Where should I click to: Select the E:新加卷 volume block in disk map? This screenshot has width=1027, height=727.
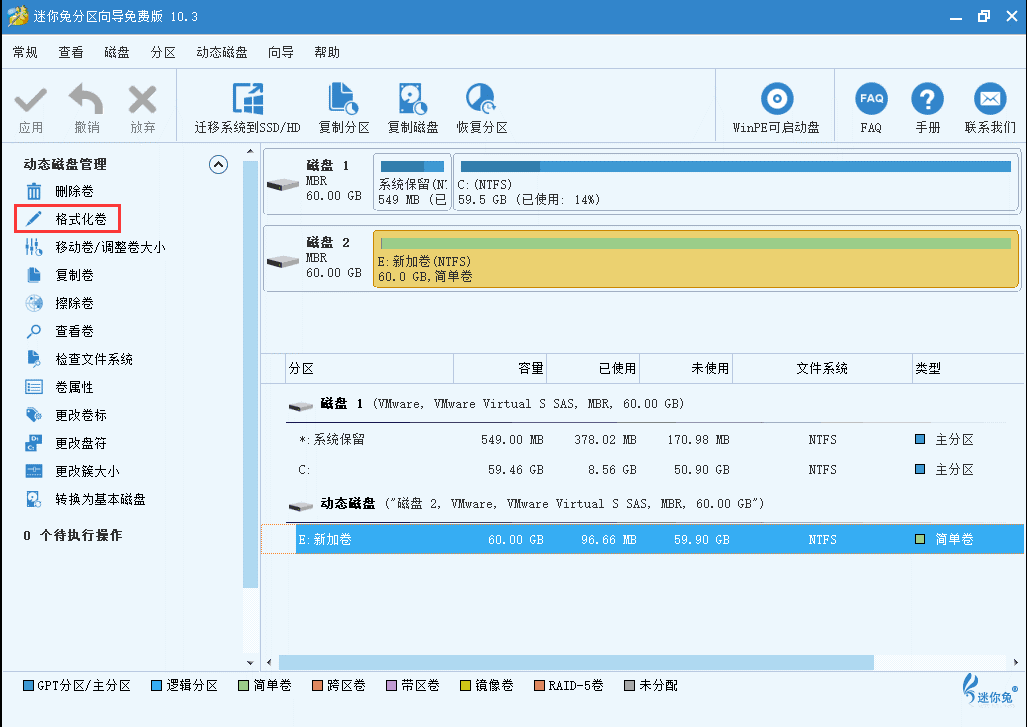(696, 259)
